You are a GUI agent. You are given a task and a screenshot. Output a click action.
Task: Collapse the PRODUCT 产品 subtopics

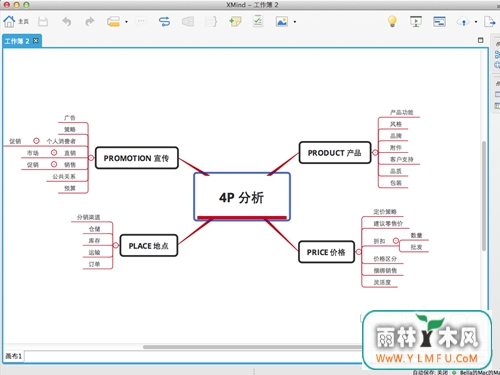click(x=375, y=153)
